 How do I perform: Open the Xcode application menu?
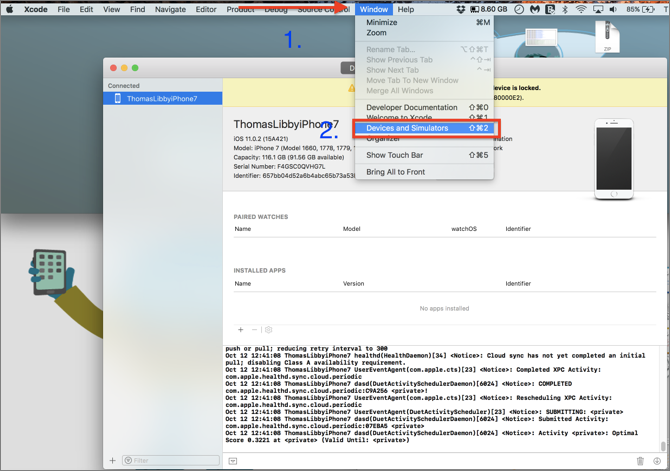(35, 9)
